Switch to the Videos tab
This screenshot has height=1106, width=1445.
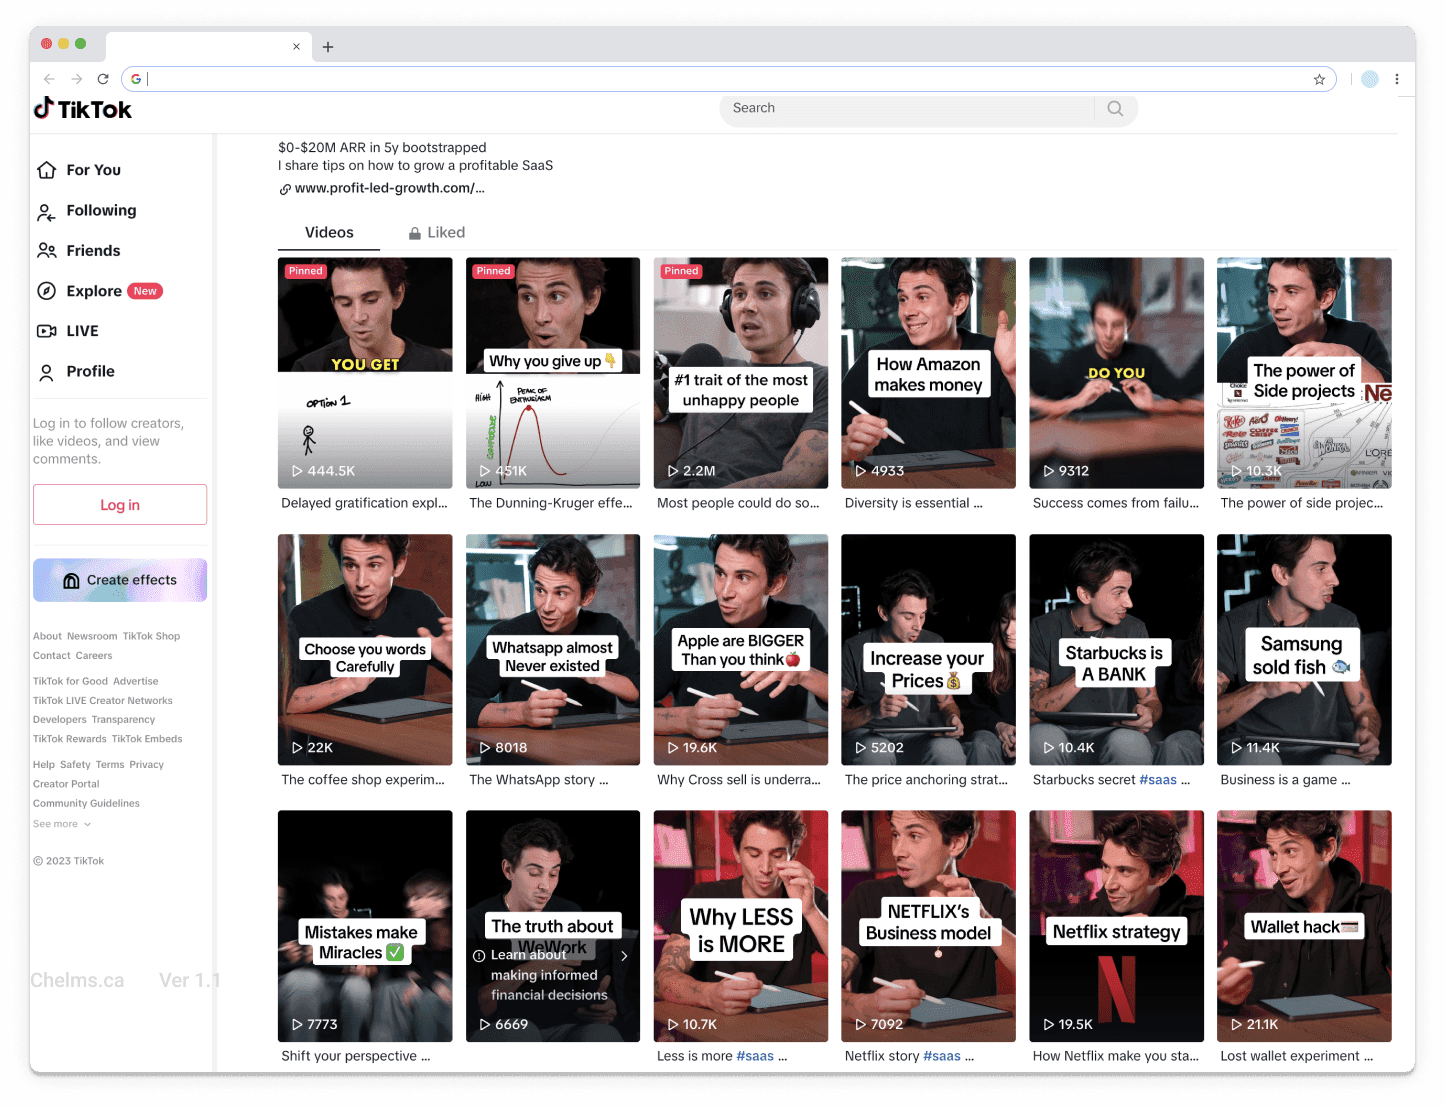click(329, 233)
